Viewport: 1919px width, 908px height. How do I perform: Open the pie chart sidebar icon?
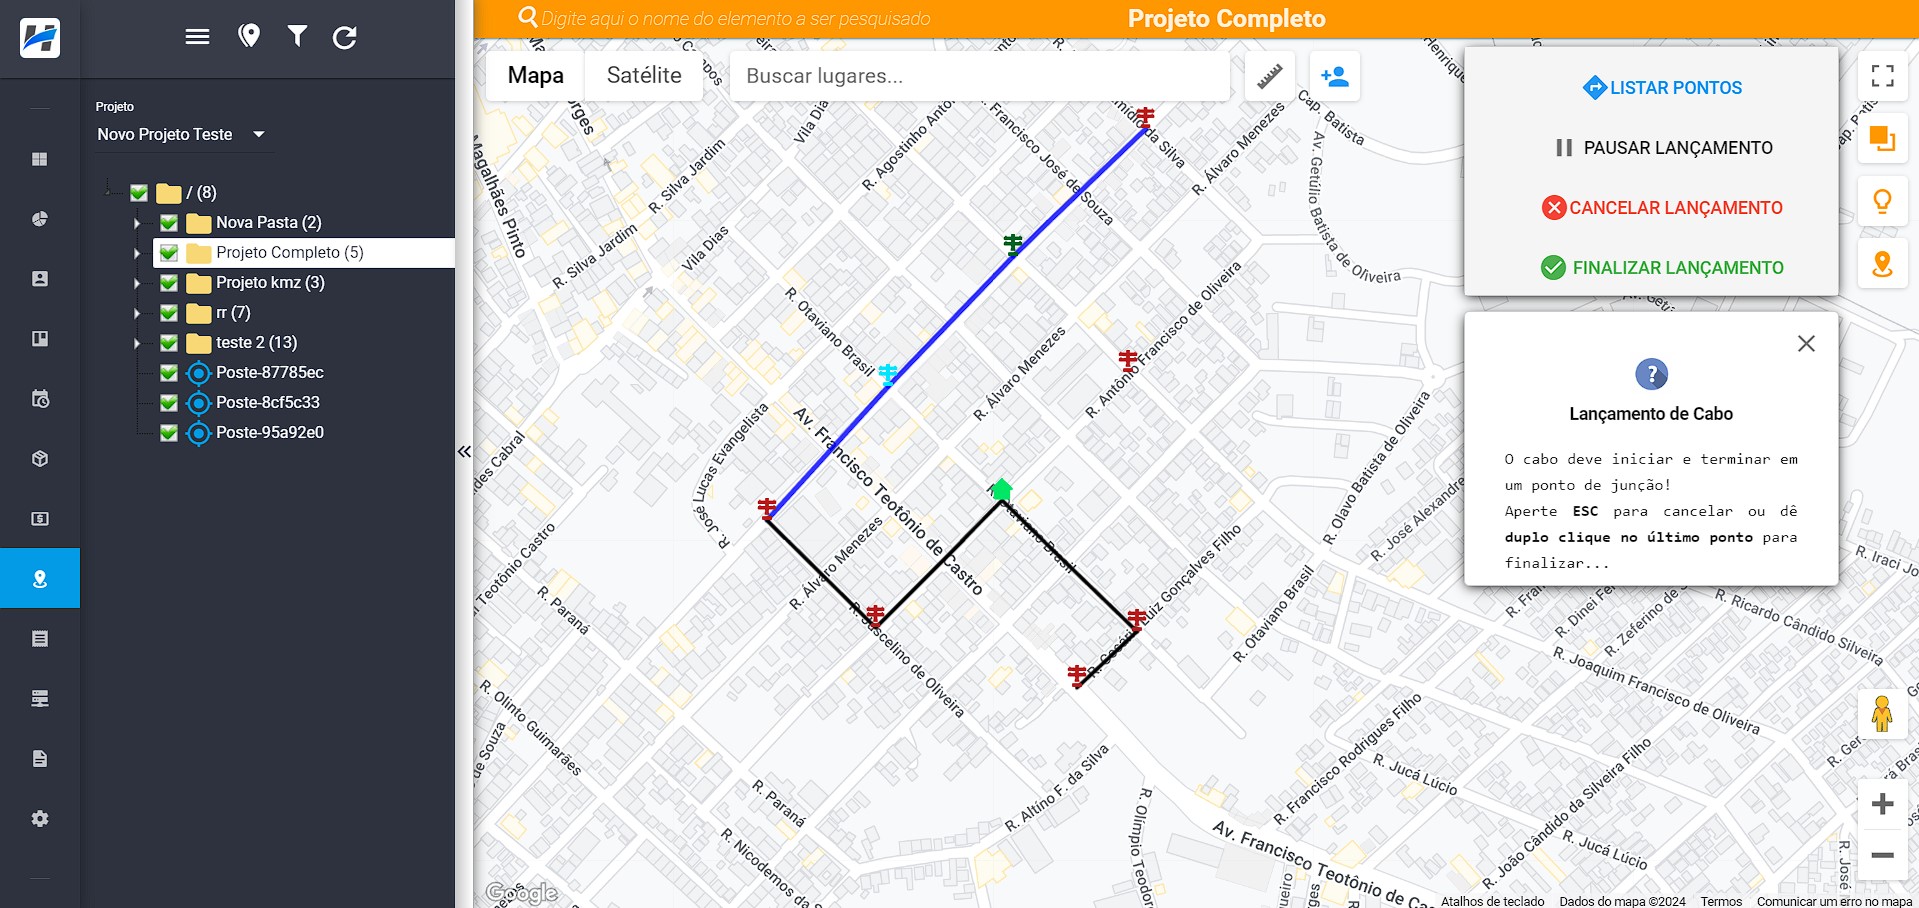(40, 219)
